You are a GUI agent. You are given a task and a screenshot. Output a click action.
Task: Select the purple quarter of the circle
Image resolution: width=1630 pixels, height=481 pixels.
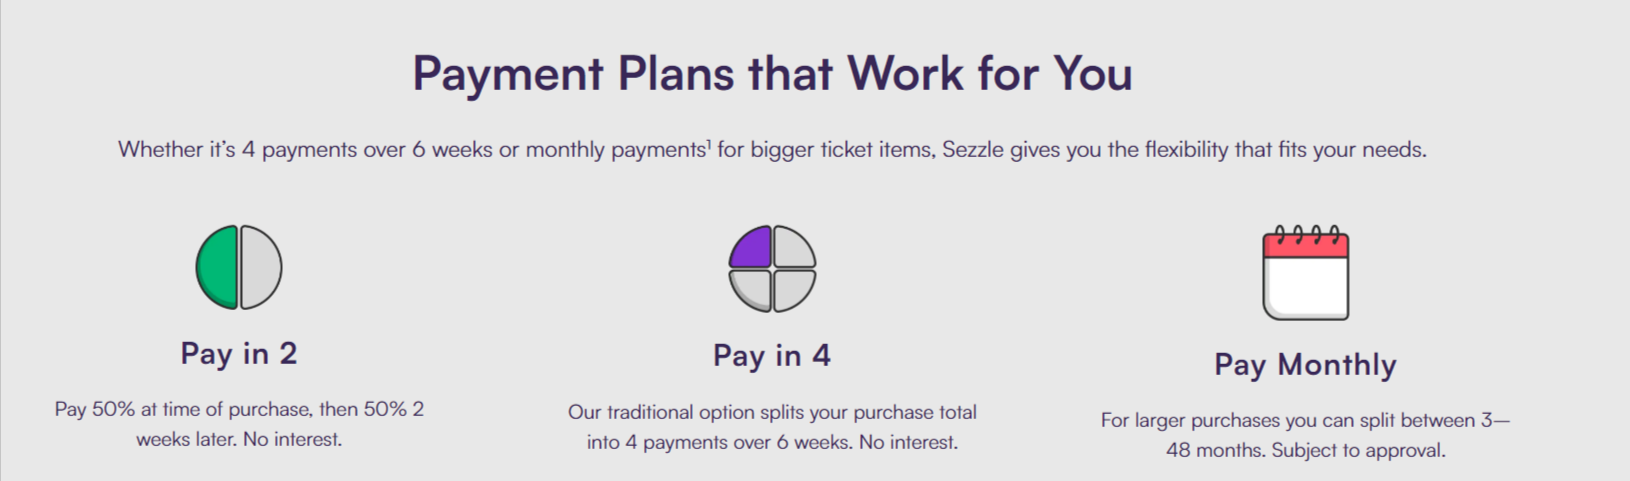[x=753, y=249]
